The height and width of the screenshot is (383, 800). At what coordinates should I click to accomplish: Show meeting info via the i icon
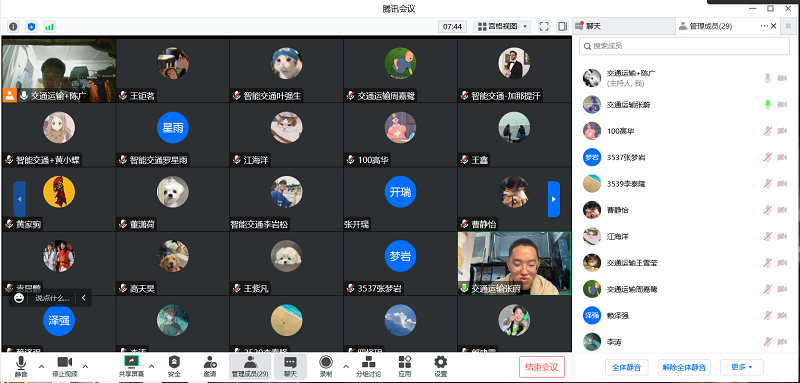coord(13,27)
